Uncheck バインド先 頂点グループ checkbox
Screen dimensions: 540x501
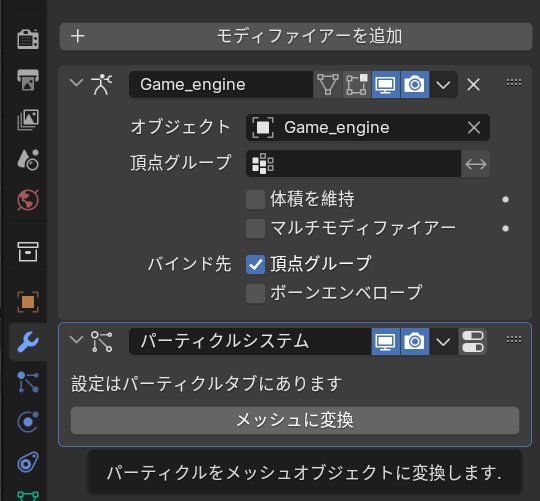pyautogui.click(x=255, y=264)
